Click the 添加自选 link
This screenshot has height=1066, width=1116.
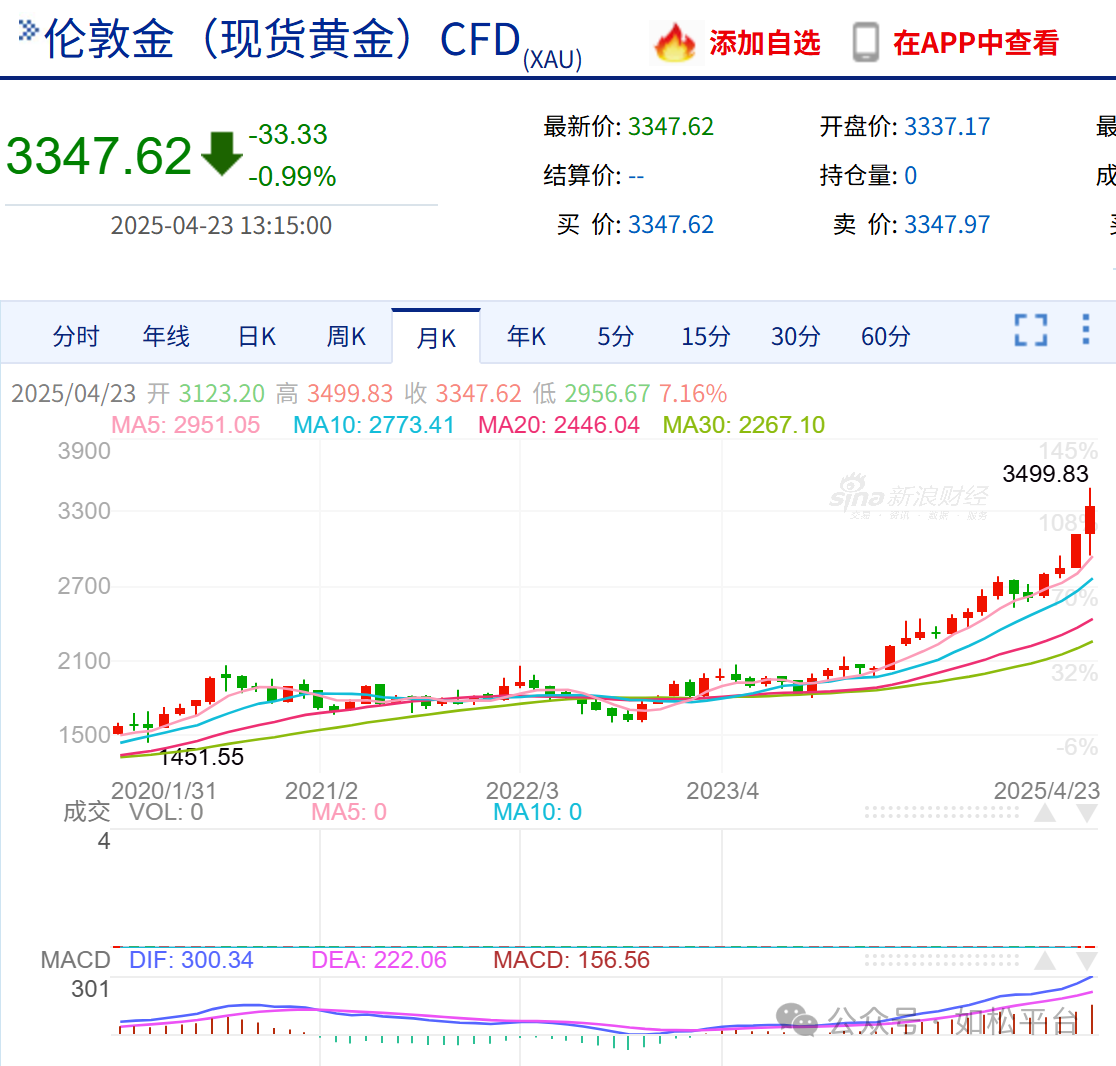click(x=764, y=43)
